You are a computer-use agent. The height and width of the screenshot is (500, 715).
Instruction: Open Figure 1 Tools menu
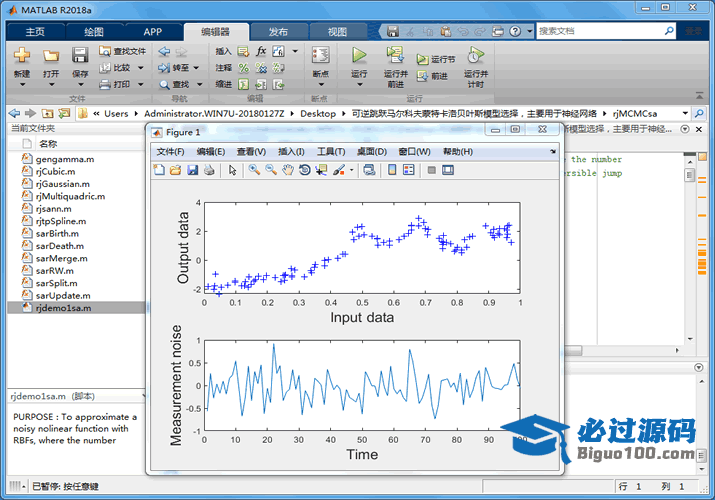331,152
